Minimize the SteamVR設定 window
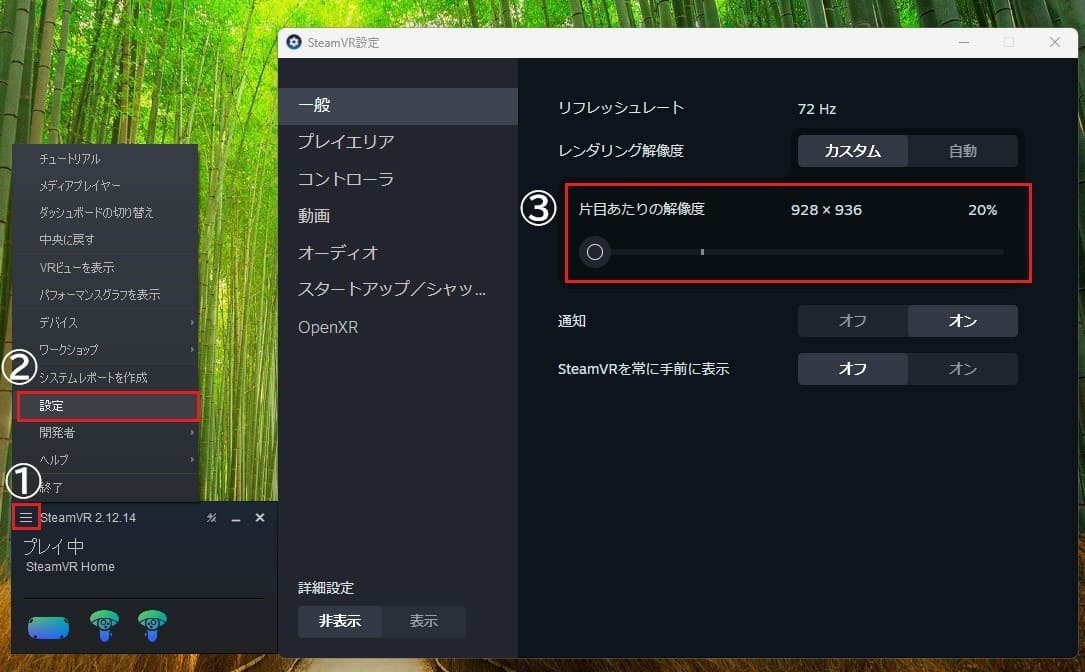Image resolution: width=1085 pixels, height=672 pixels. [964, 42]
